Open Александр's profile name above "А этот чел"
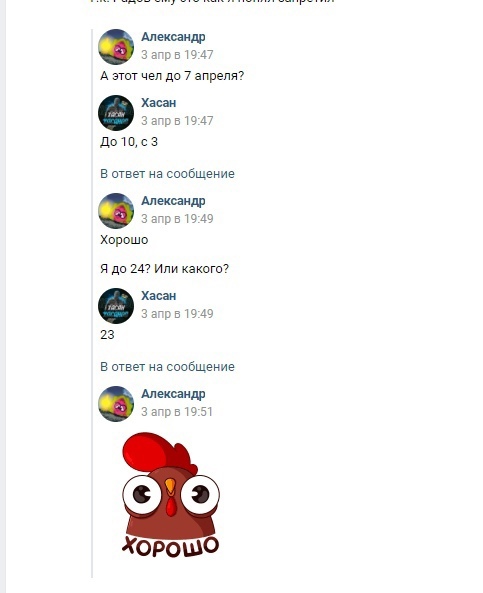This screenshot has width=483, height=593. [173, 37]
